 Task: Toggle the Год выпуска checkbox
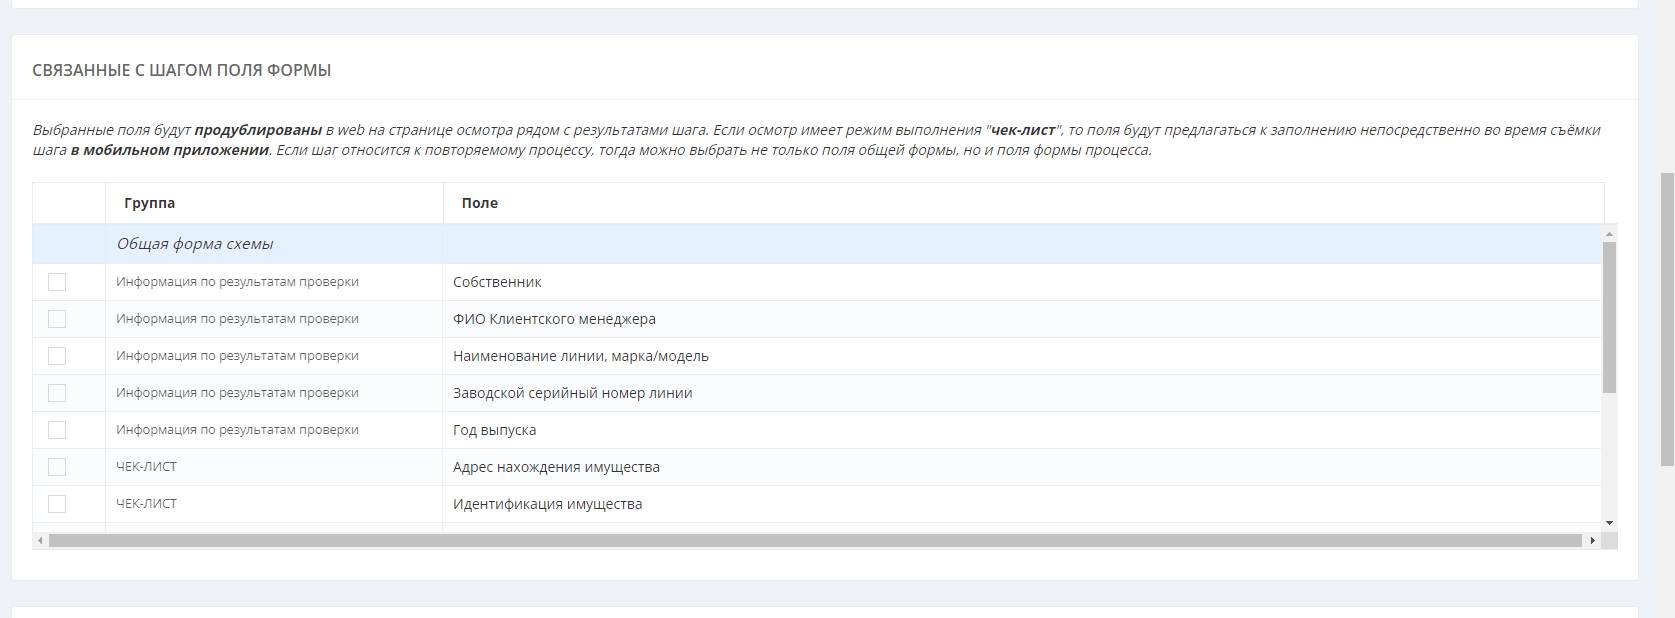(57, 430)
